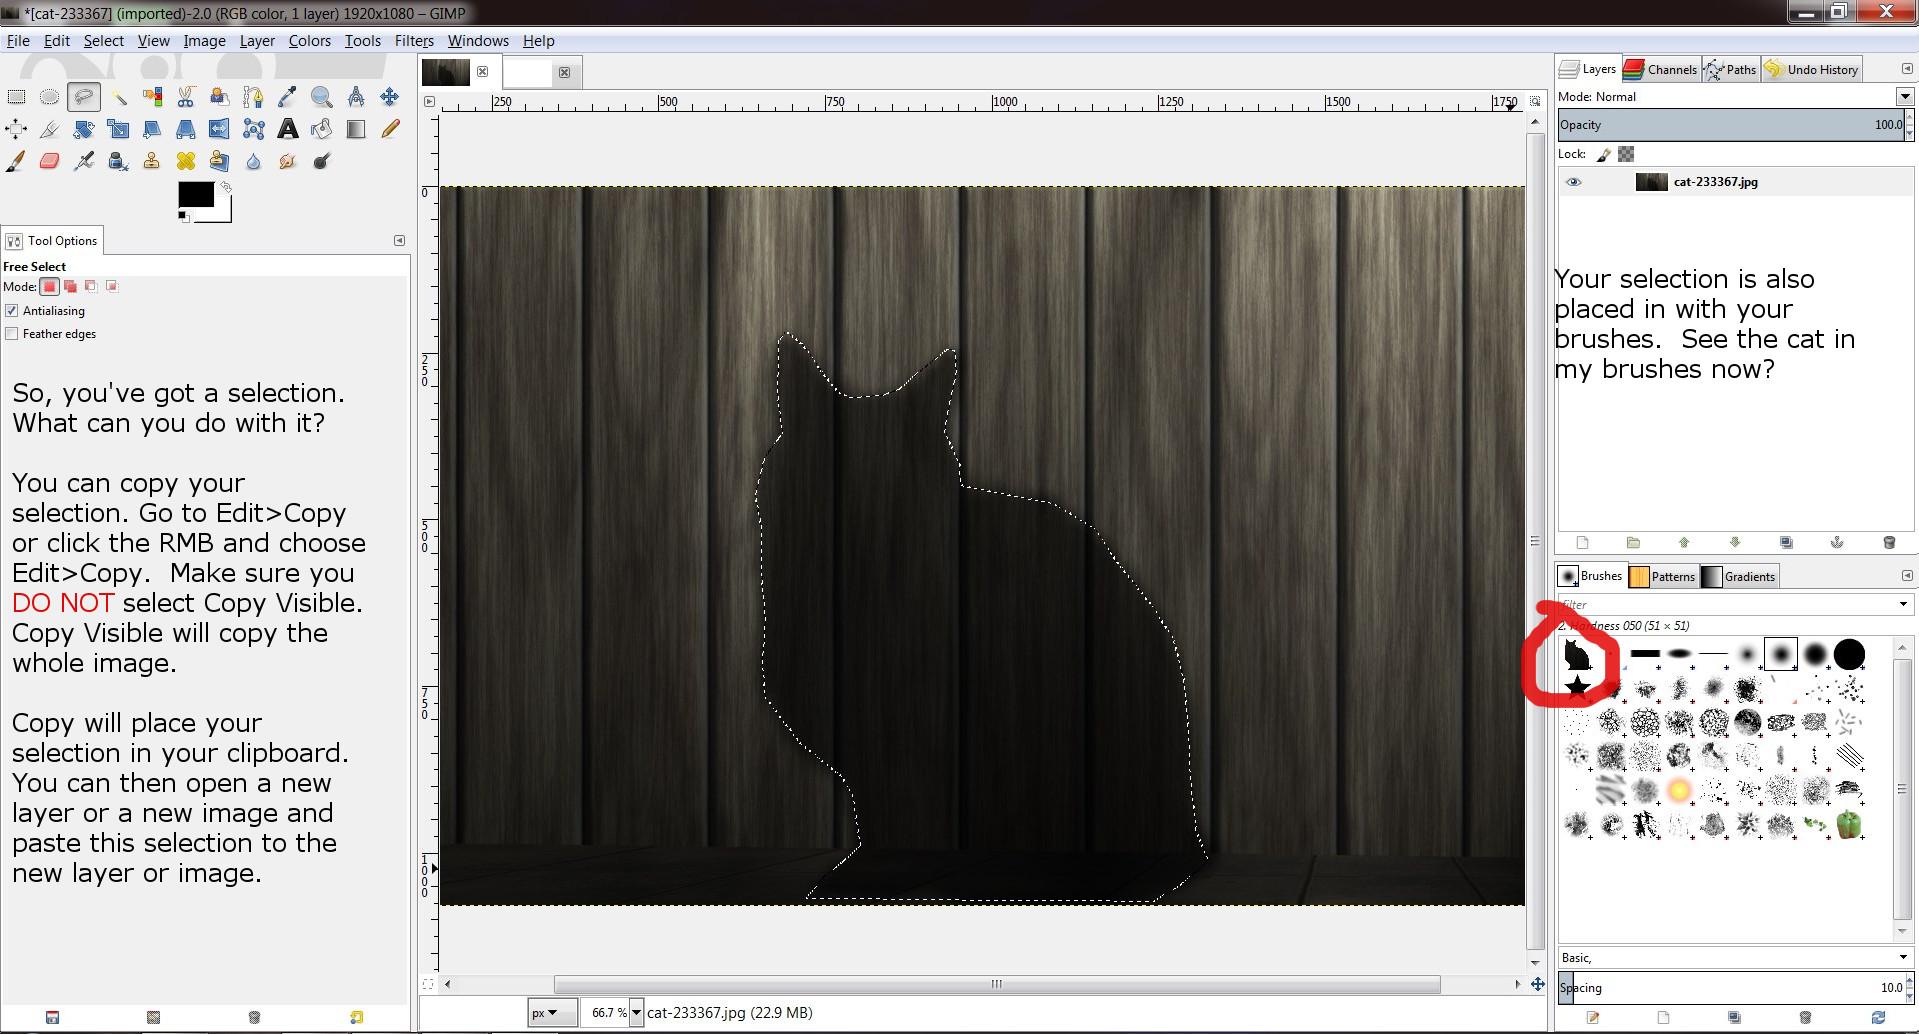This screenshot has height=1034, width=1919.
Task: Select the Eraser tool
Action: point(49,161)
